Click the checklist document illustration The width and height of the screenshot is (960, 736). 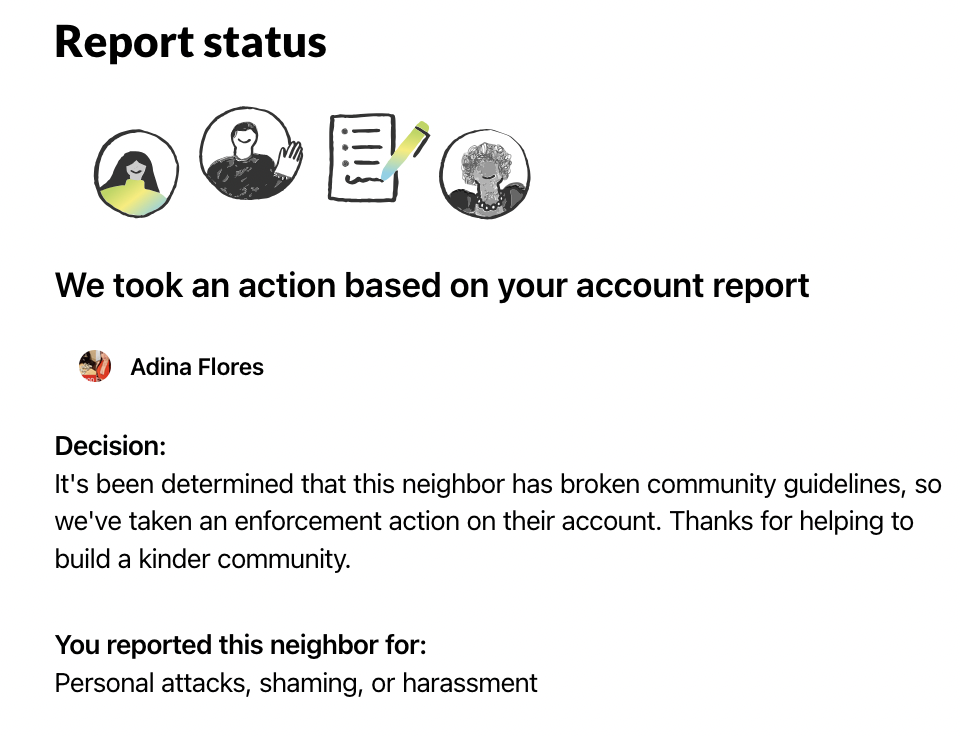(362, 158)
